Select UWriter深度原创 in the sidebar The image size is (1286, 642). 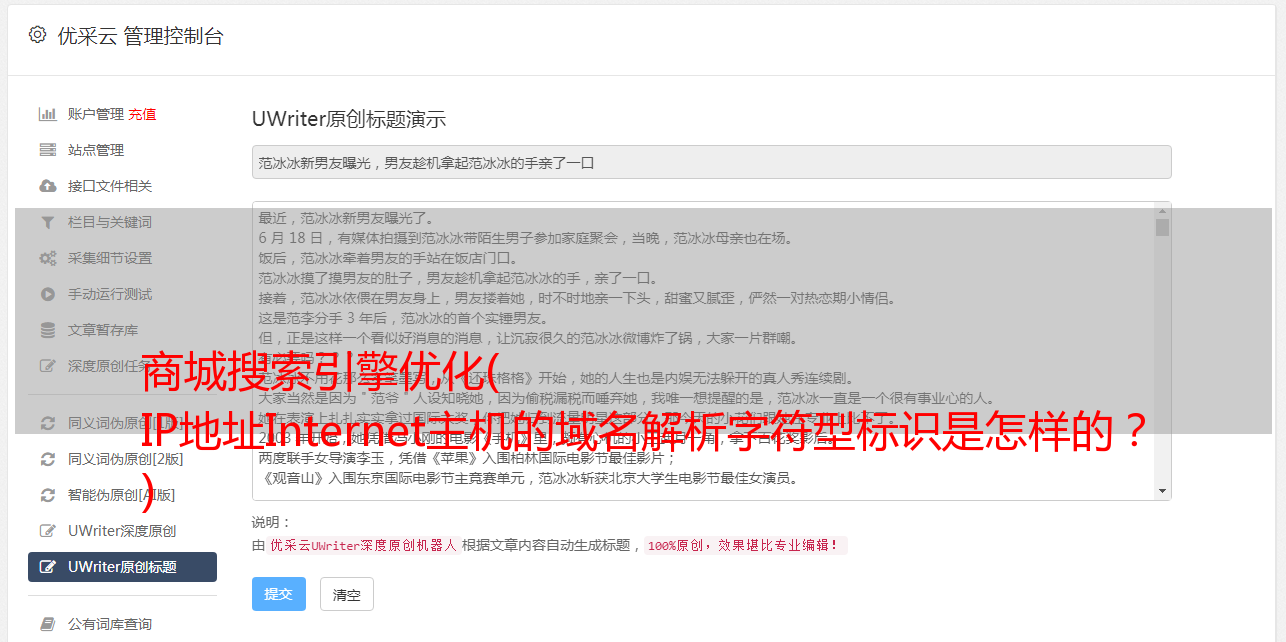[x=122, y=531]
